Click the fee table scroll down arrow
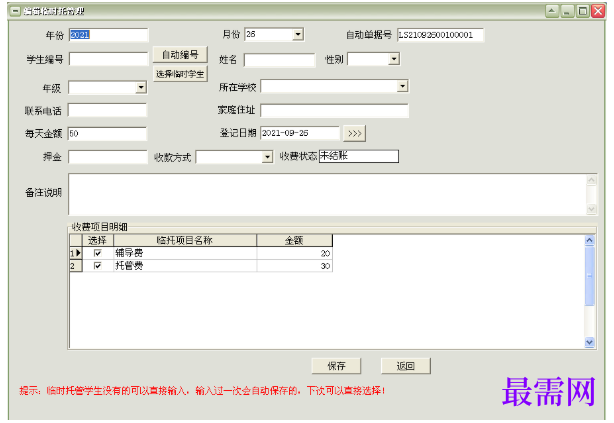Screen dimensions: 614x423 coord(589,342)
